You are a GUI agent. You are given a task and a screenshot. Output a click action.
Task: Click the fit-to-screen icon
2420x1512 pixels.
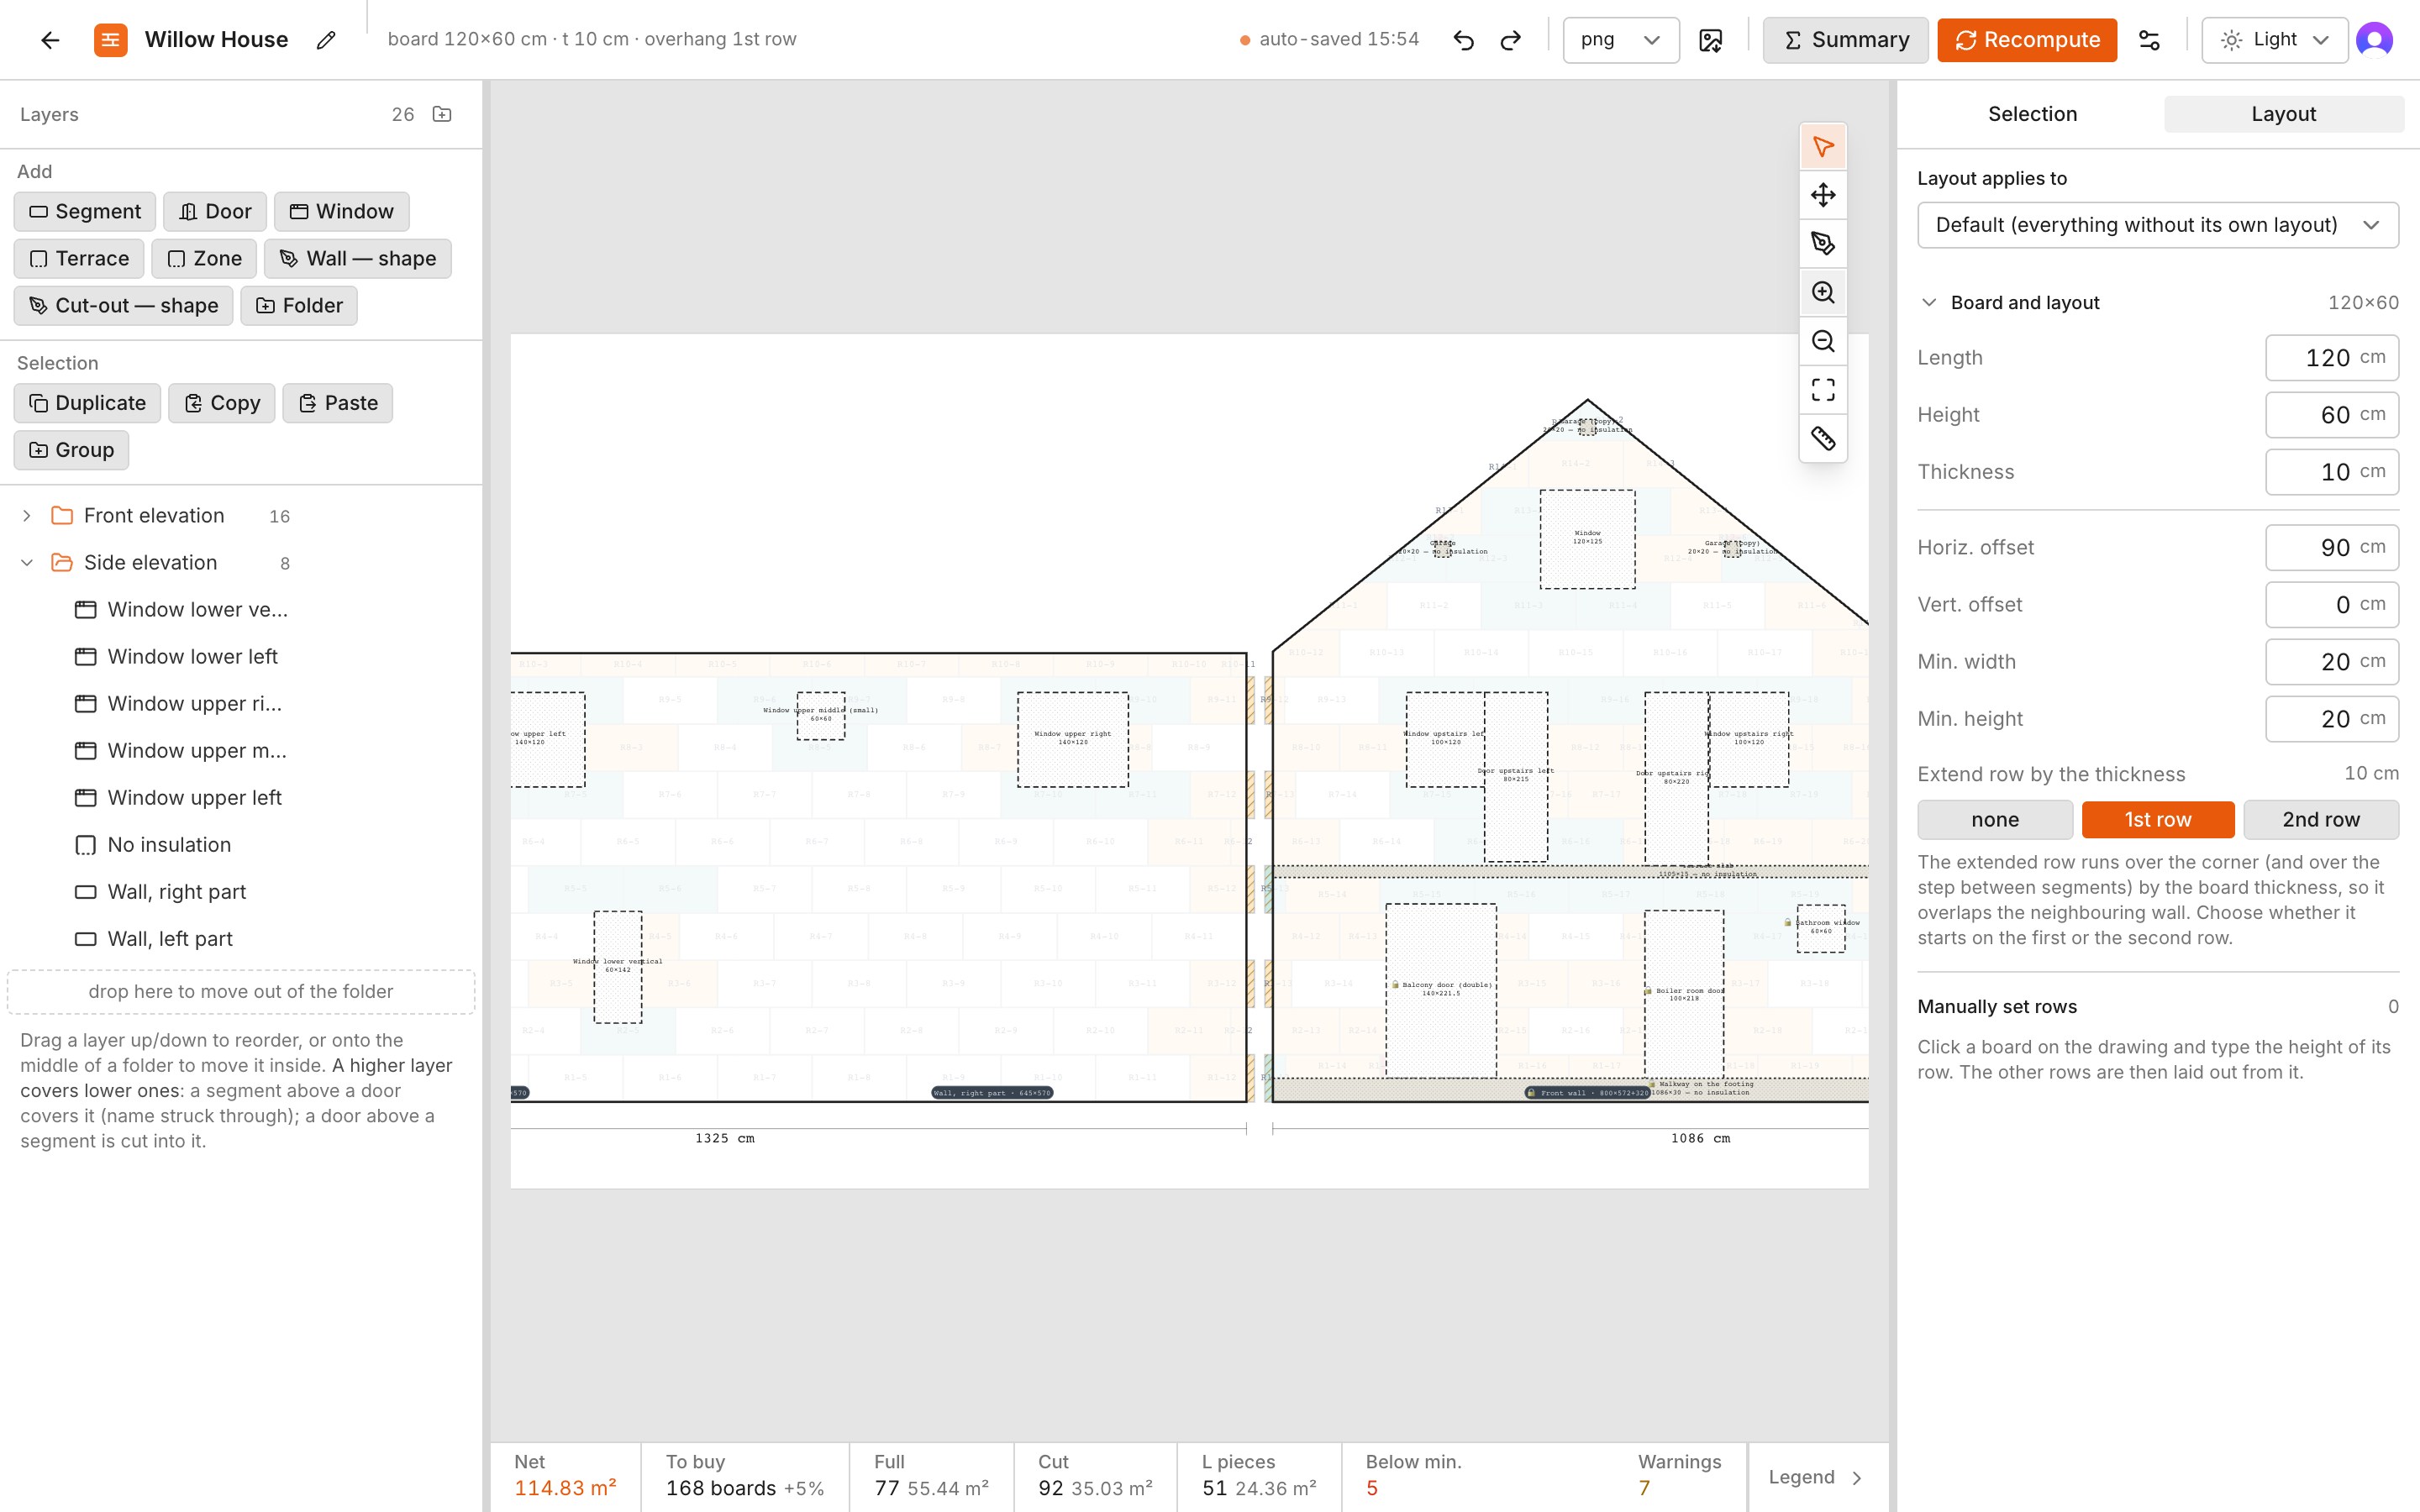(1823, 390)
